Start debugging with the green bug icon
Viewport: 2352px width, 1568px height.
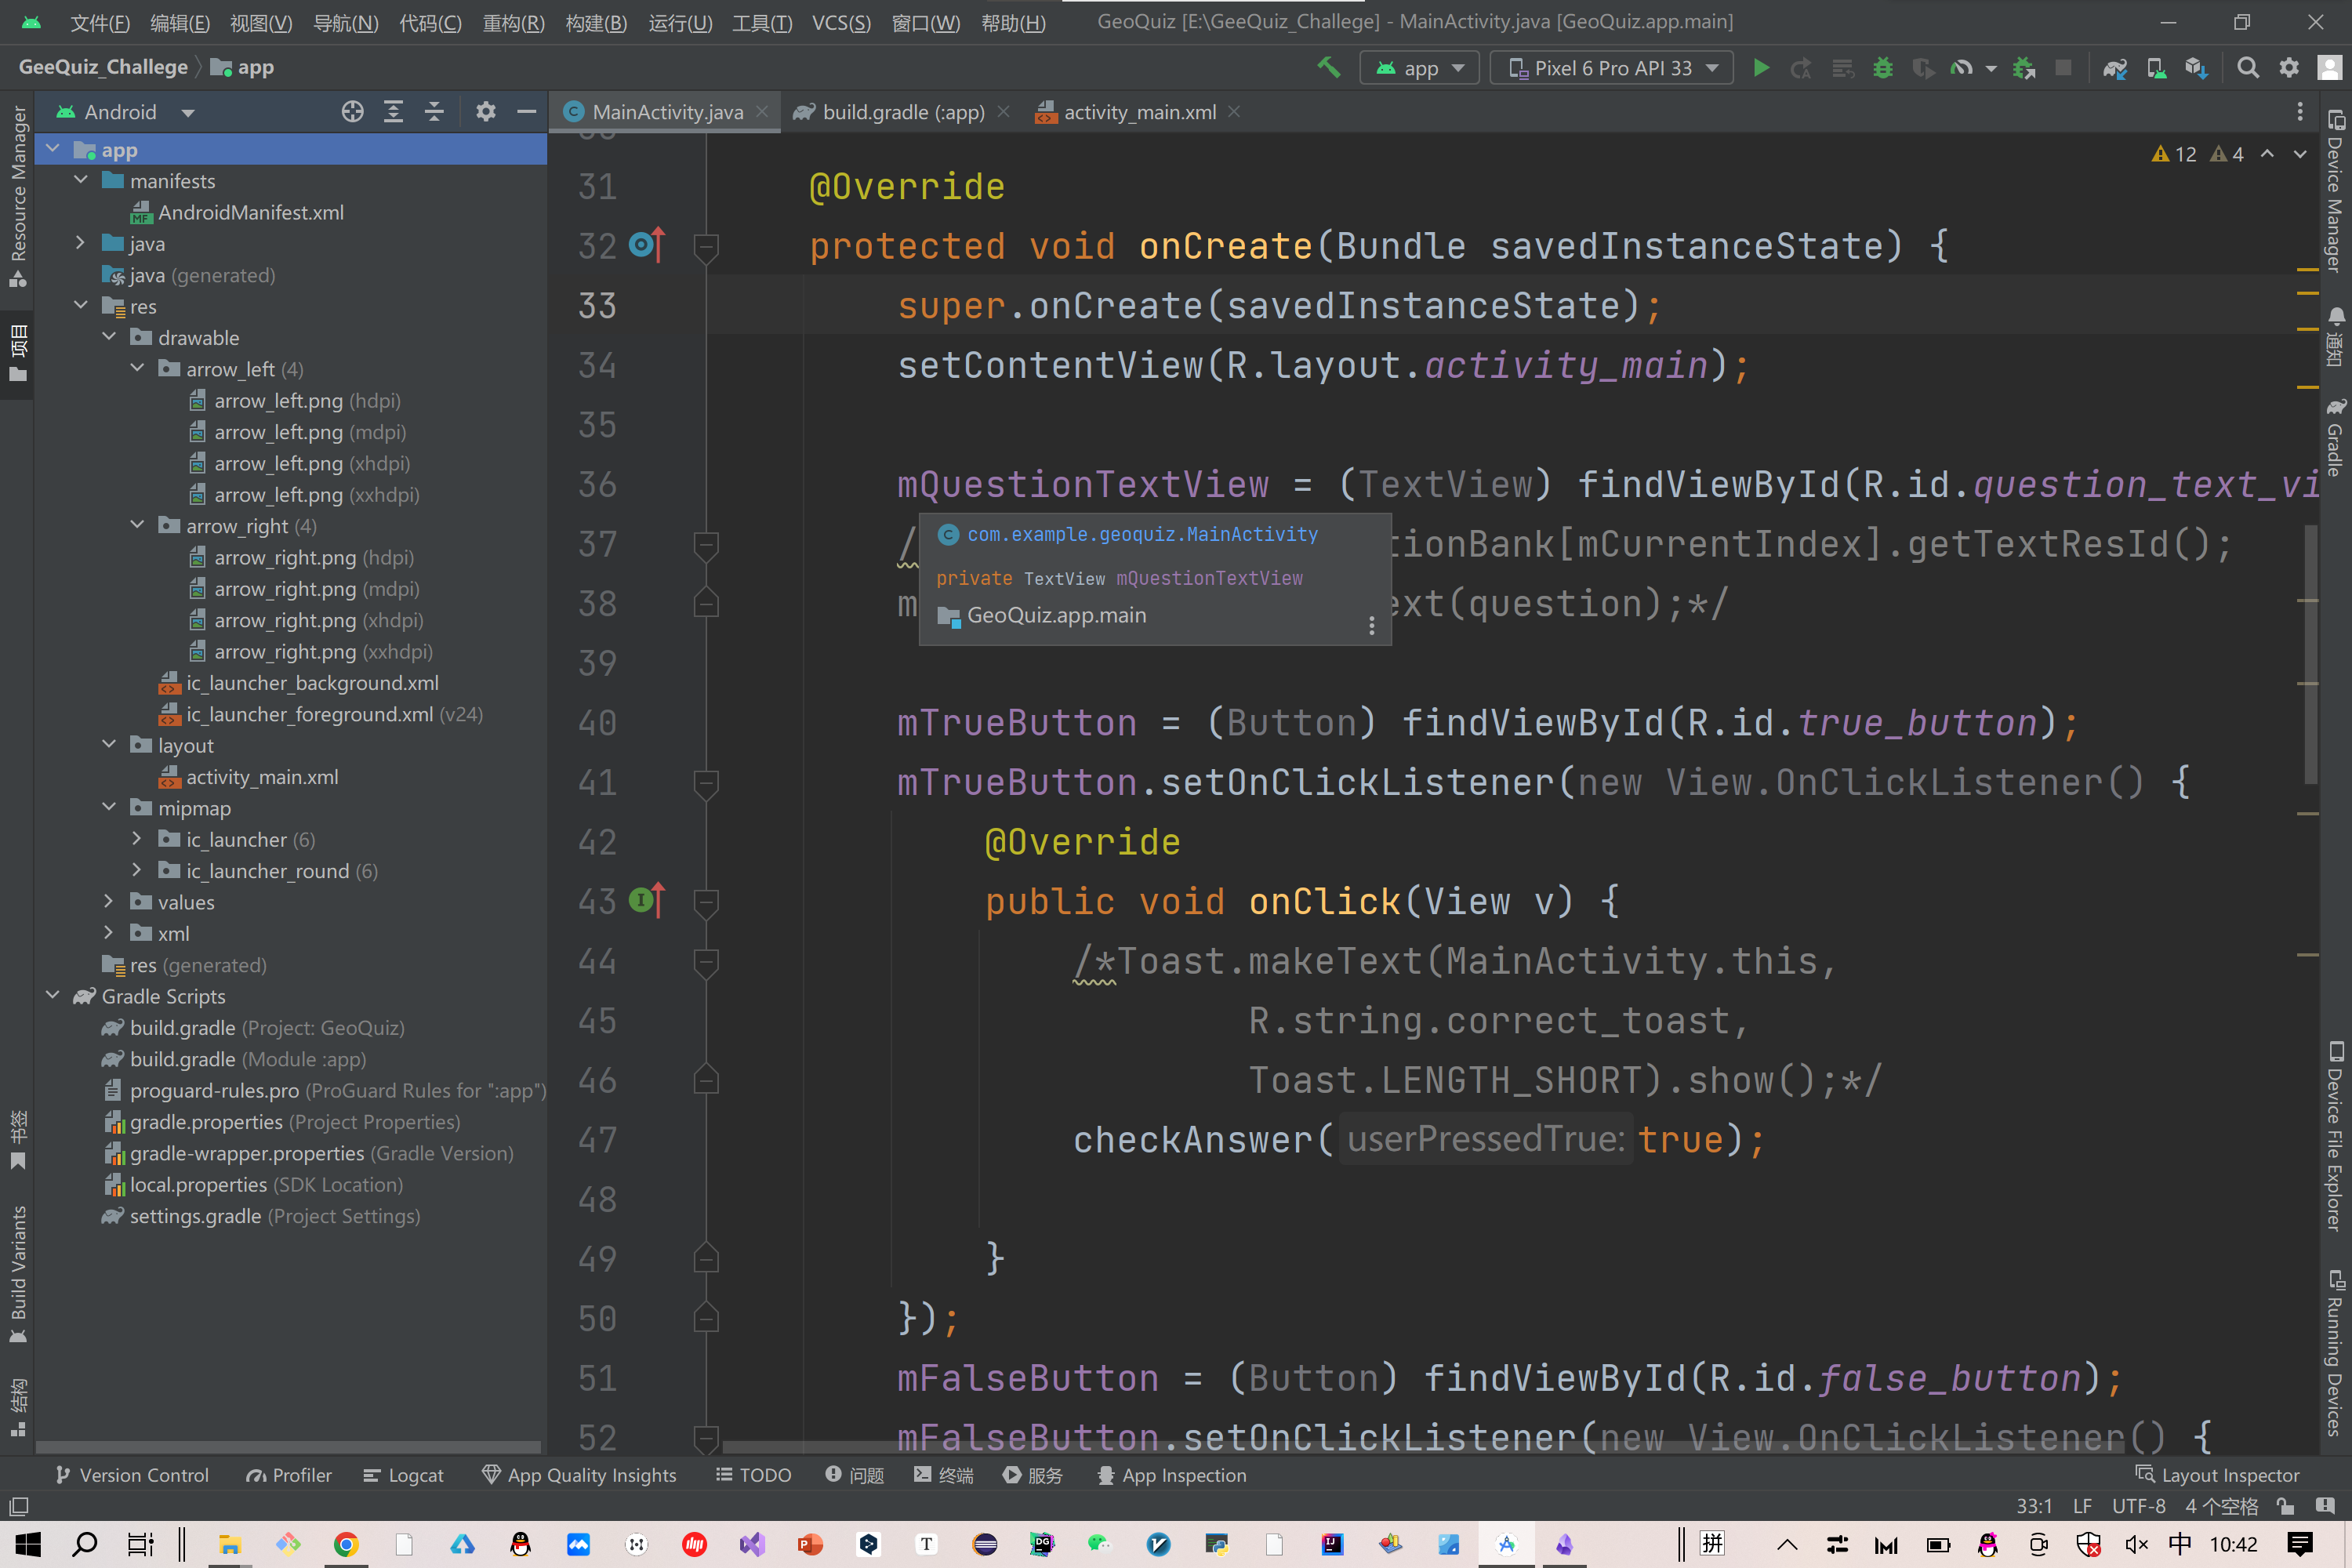tap(1882, 68)
